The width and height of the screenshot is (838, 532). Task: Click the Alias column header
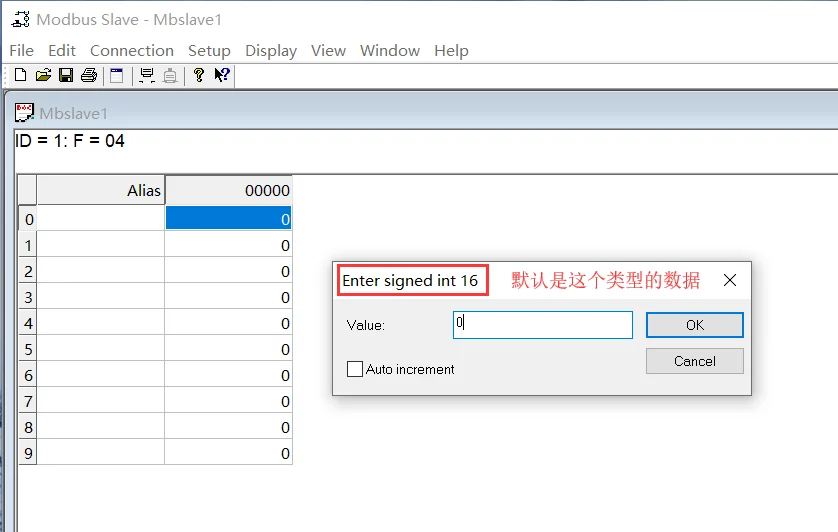100,190
